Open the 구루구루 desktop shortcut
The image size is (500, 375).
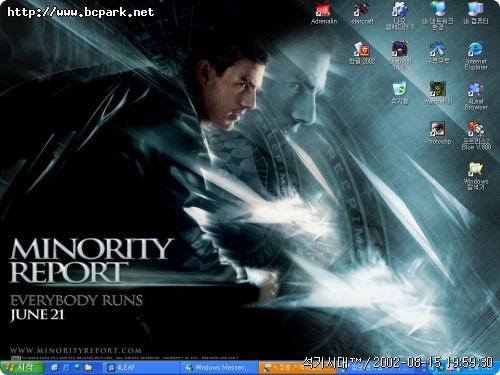(438, 53)
